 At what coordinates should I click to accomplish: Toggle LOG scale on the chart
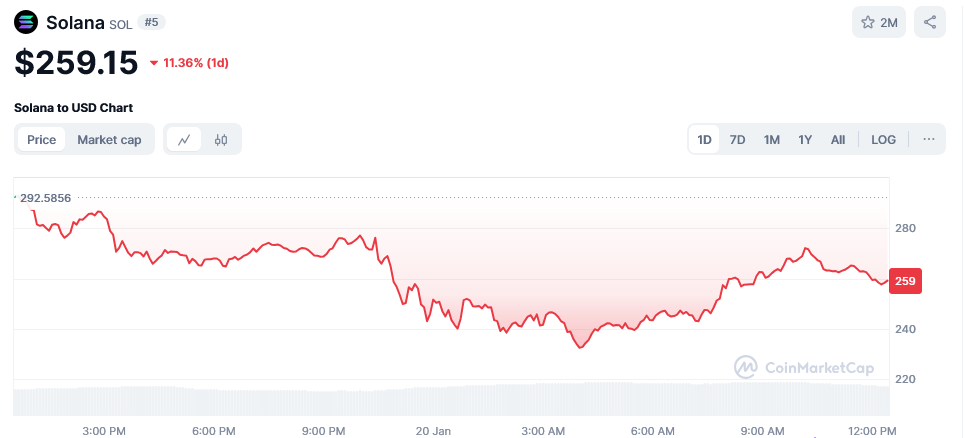tap(883, 140)
